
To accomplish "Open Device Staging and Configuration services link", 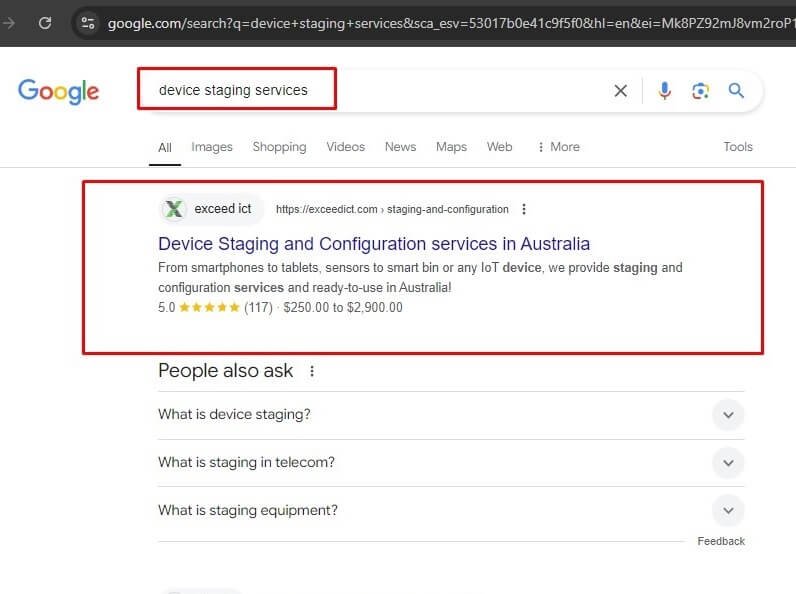I will (x=374, y=244).
